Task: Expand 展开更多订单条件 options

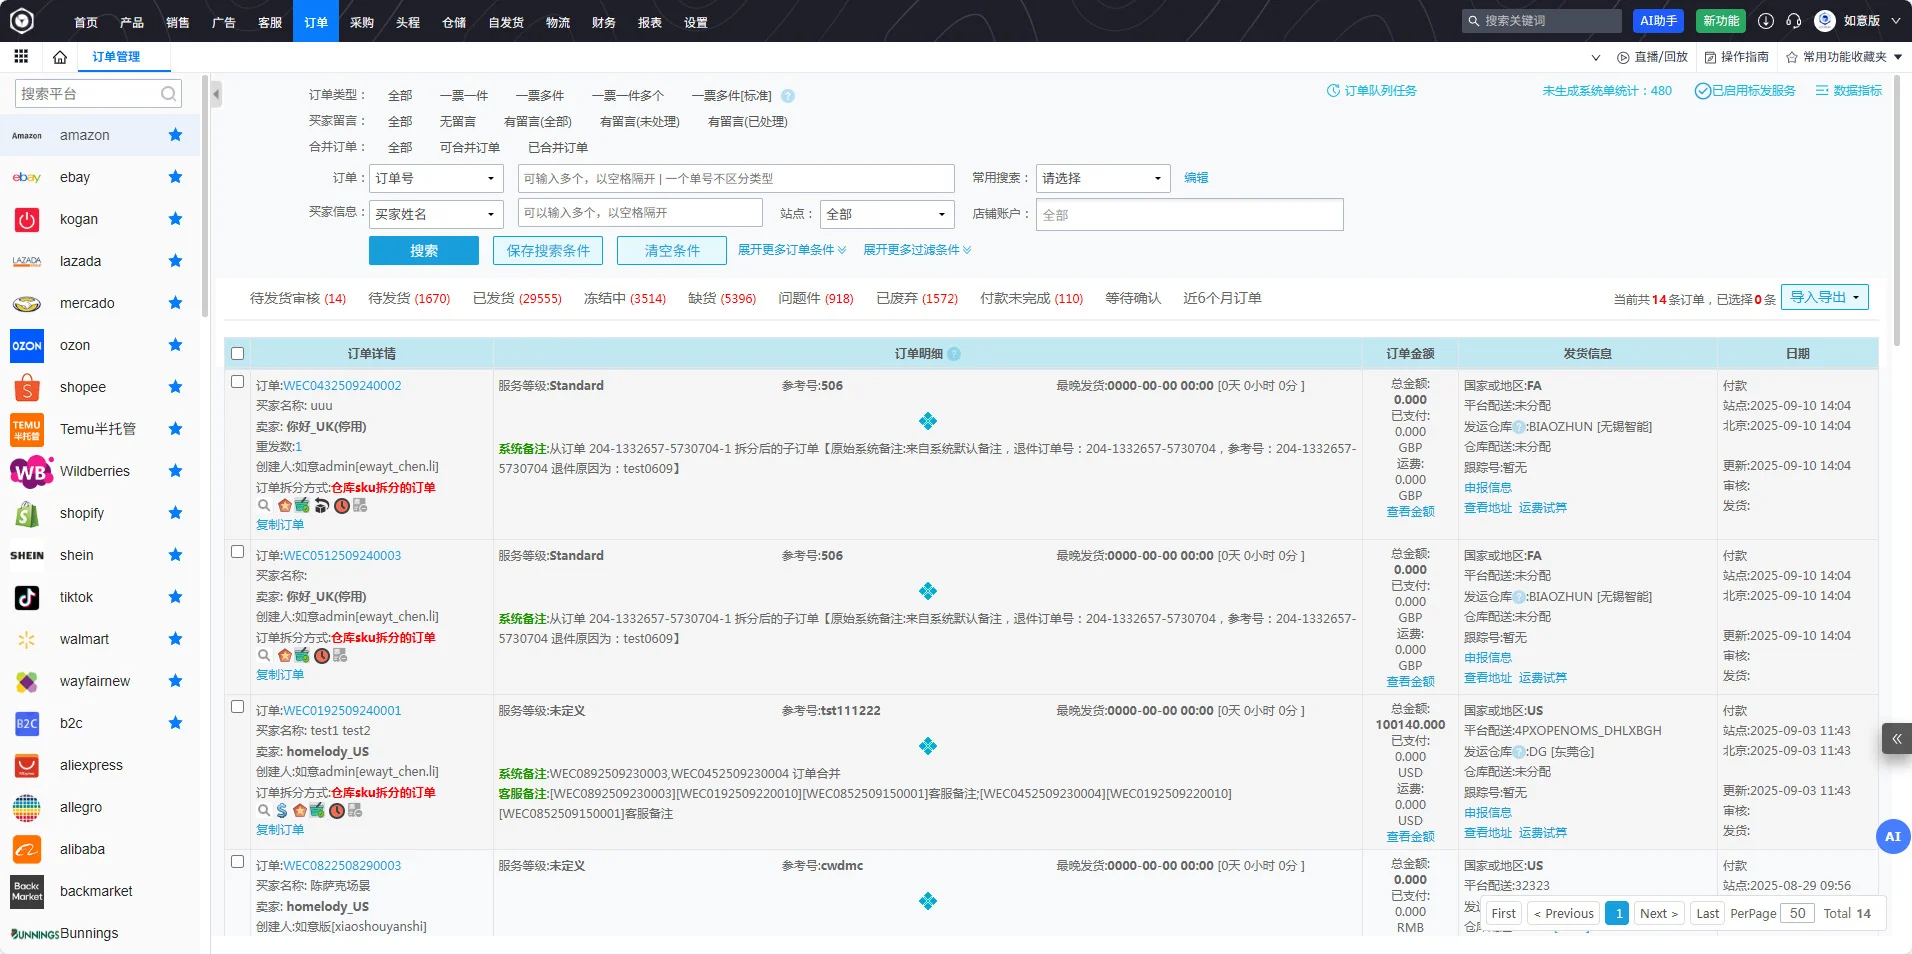Action: (792, 250)
